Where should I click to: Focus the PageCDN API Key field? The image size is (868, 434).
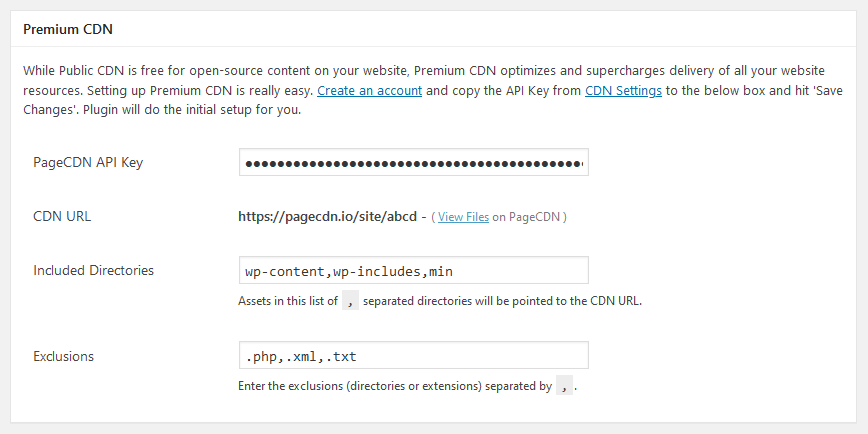pyautogui.click(x=413, y=162)
